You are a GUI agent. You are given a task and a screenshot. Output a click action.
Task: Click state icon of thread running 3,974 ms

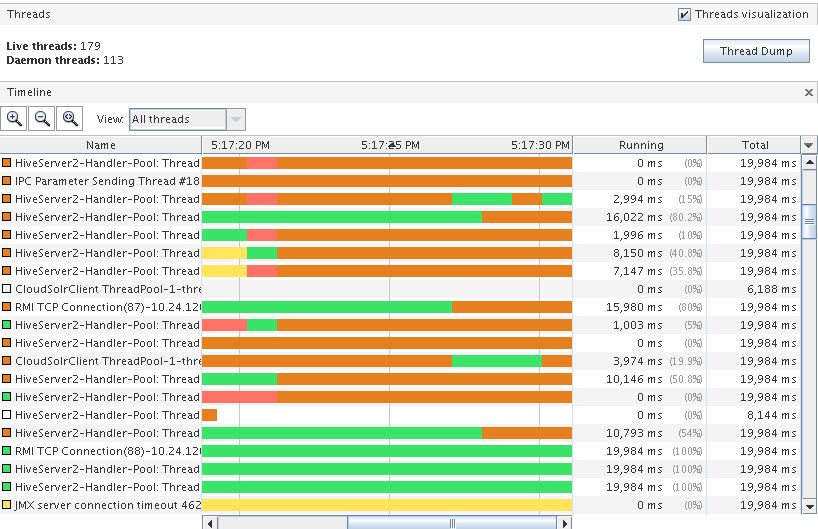(6, 360)
